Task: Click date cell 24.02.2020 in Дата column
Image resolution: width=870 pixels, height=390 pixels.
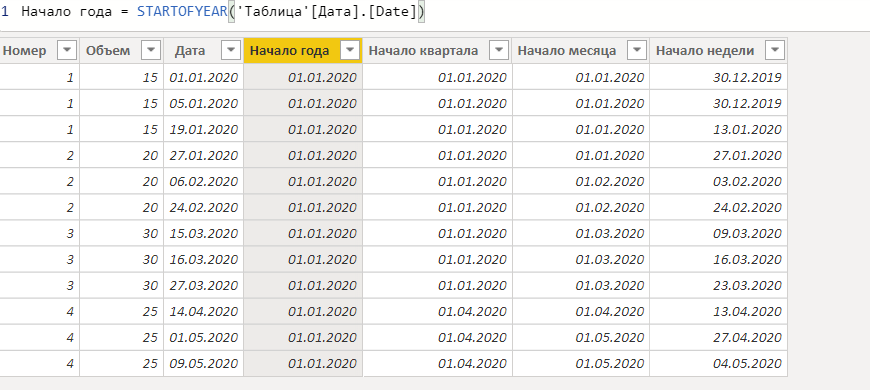Action: click(x=204, y=207)
